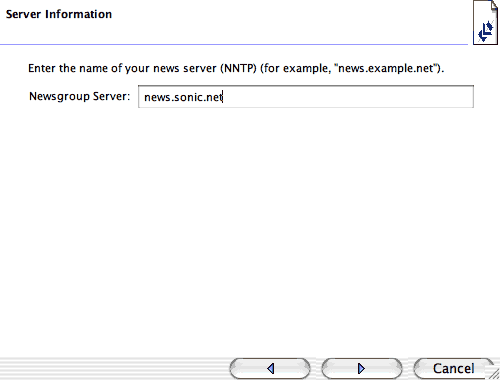The width and height of the screenshot is (500, 380).
Task: Go back with the left arrow button
Action: pyautogui.click(x=270, y=368)
